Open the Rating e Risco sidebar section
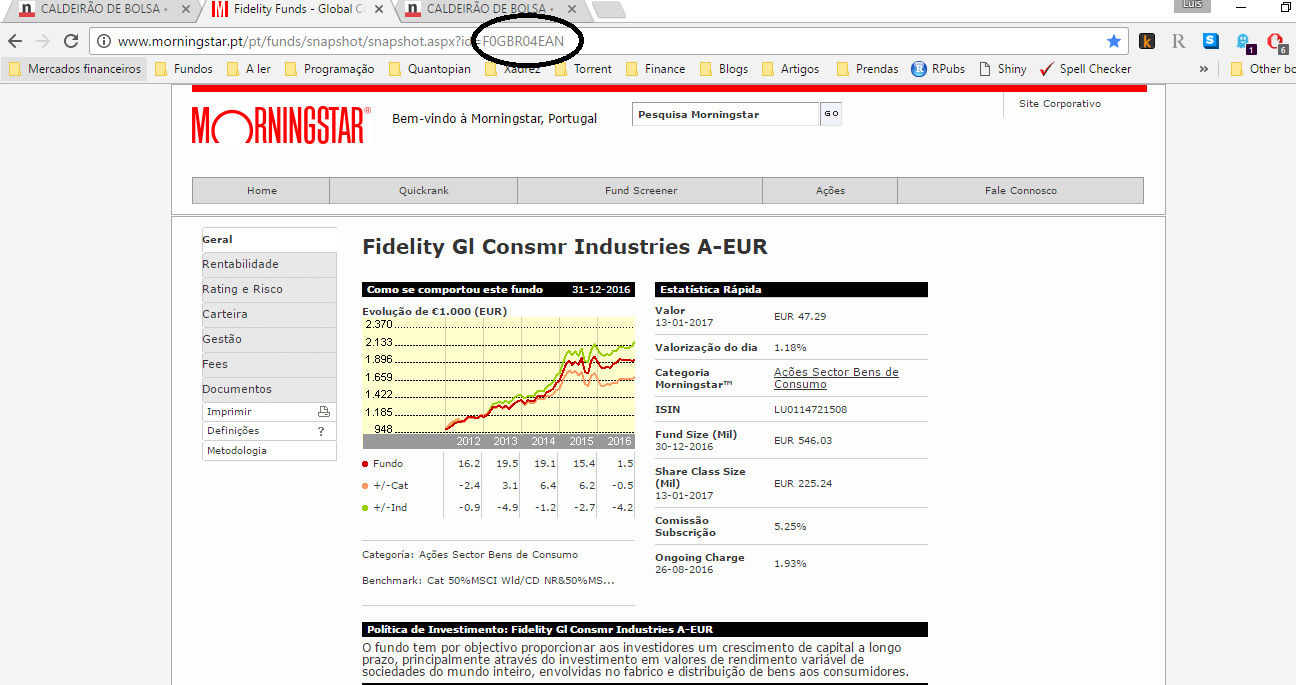The height and width of the screenshot is (685, 1296). [269, 289]
